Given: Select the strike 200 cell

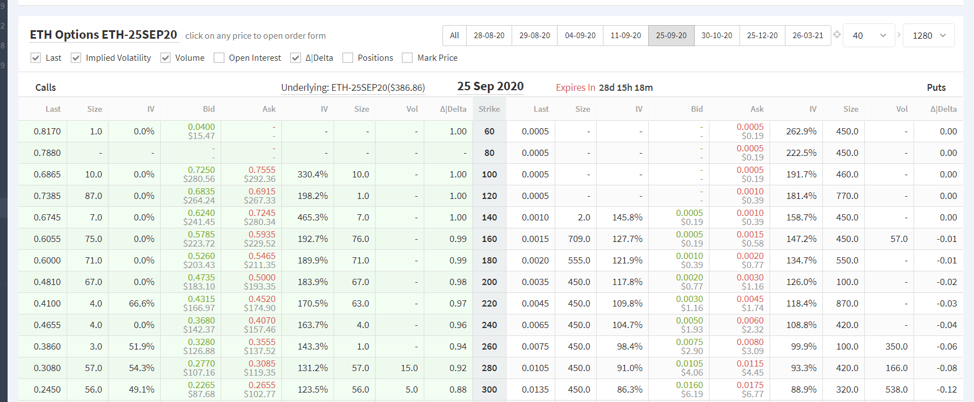Looking at the screenshot, I should (x=489, y=283).
